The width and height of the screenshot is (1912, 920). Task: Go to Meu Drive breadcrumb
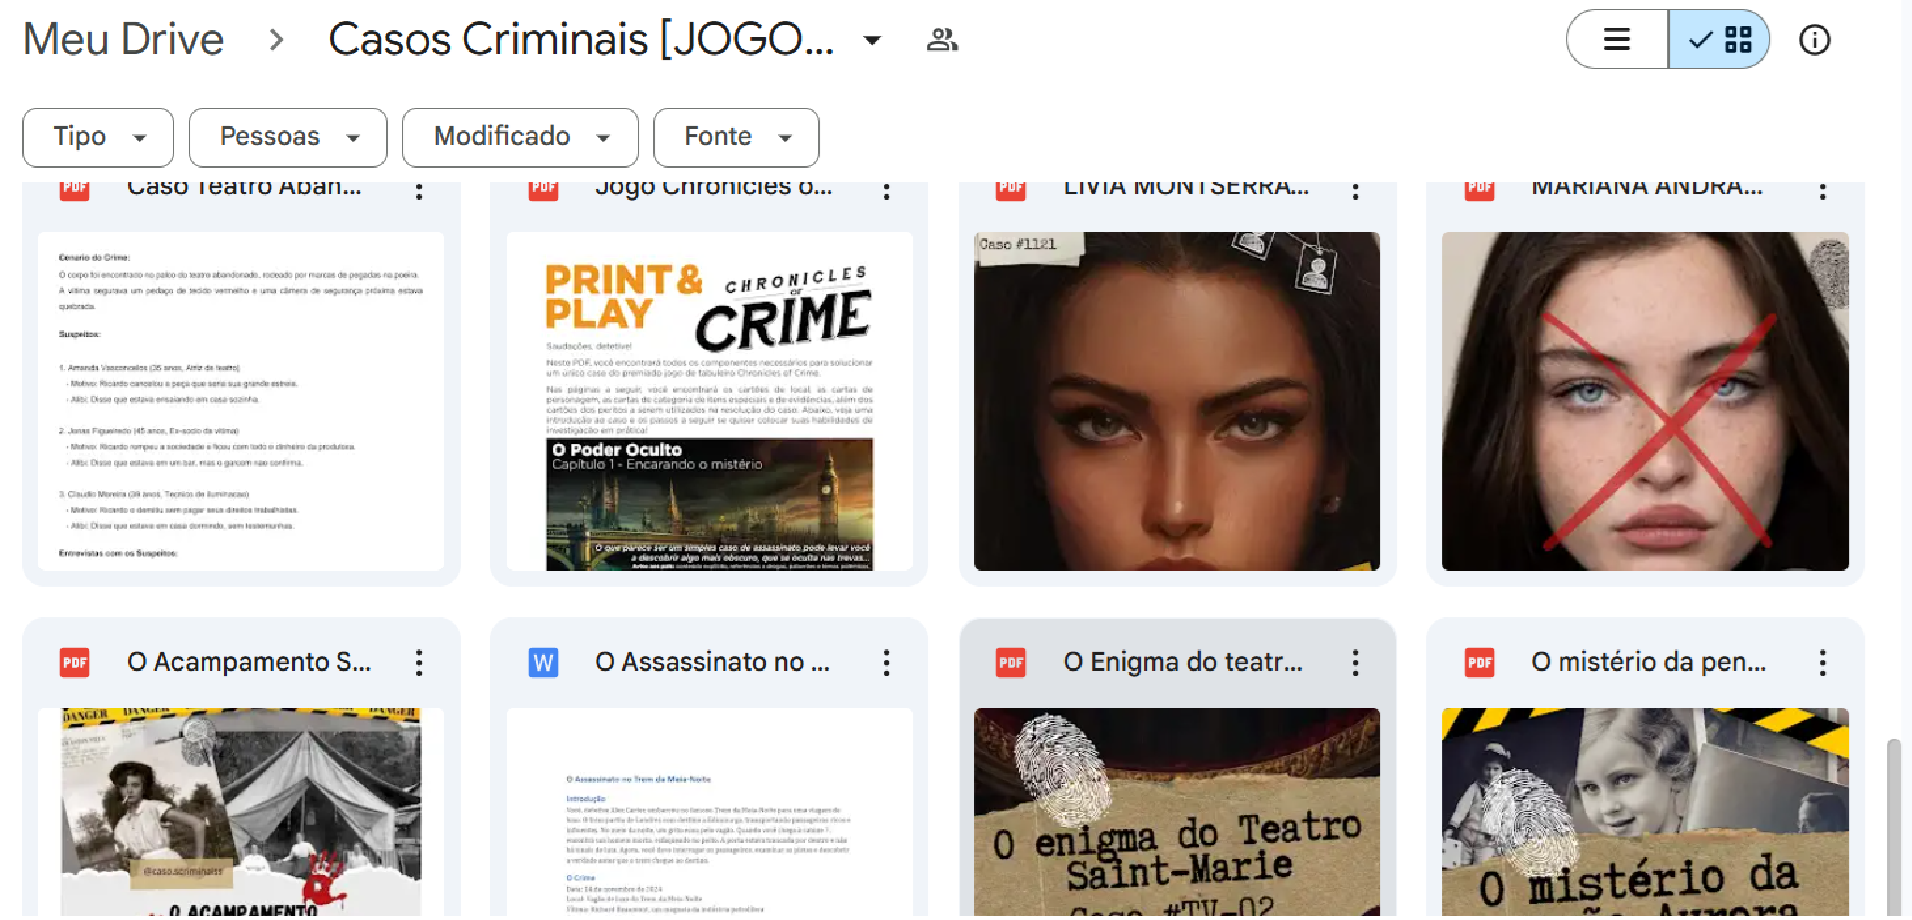pos(123,40)
